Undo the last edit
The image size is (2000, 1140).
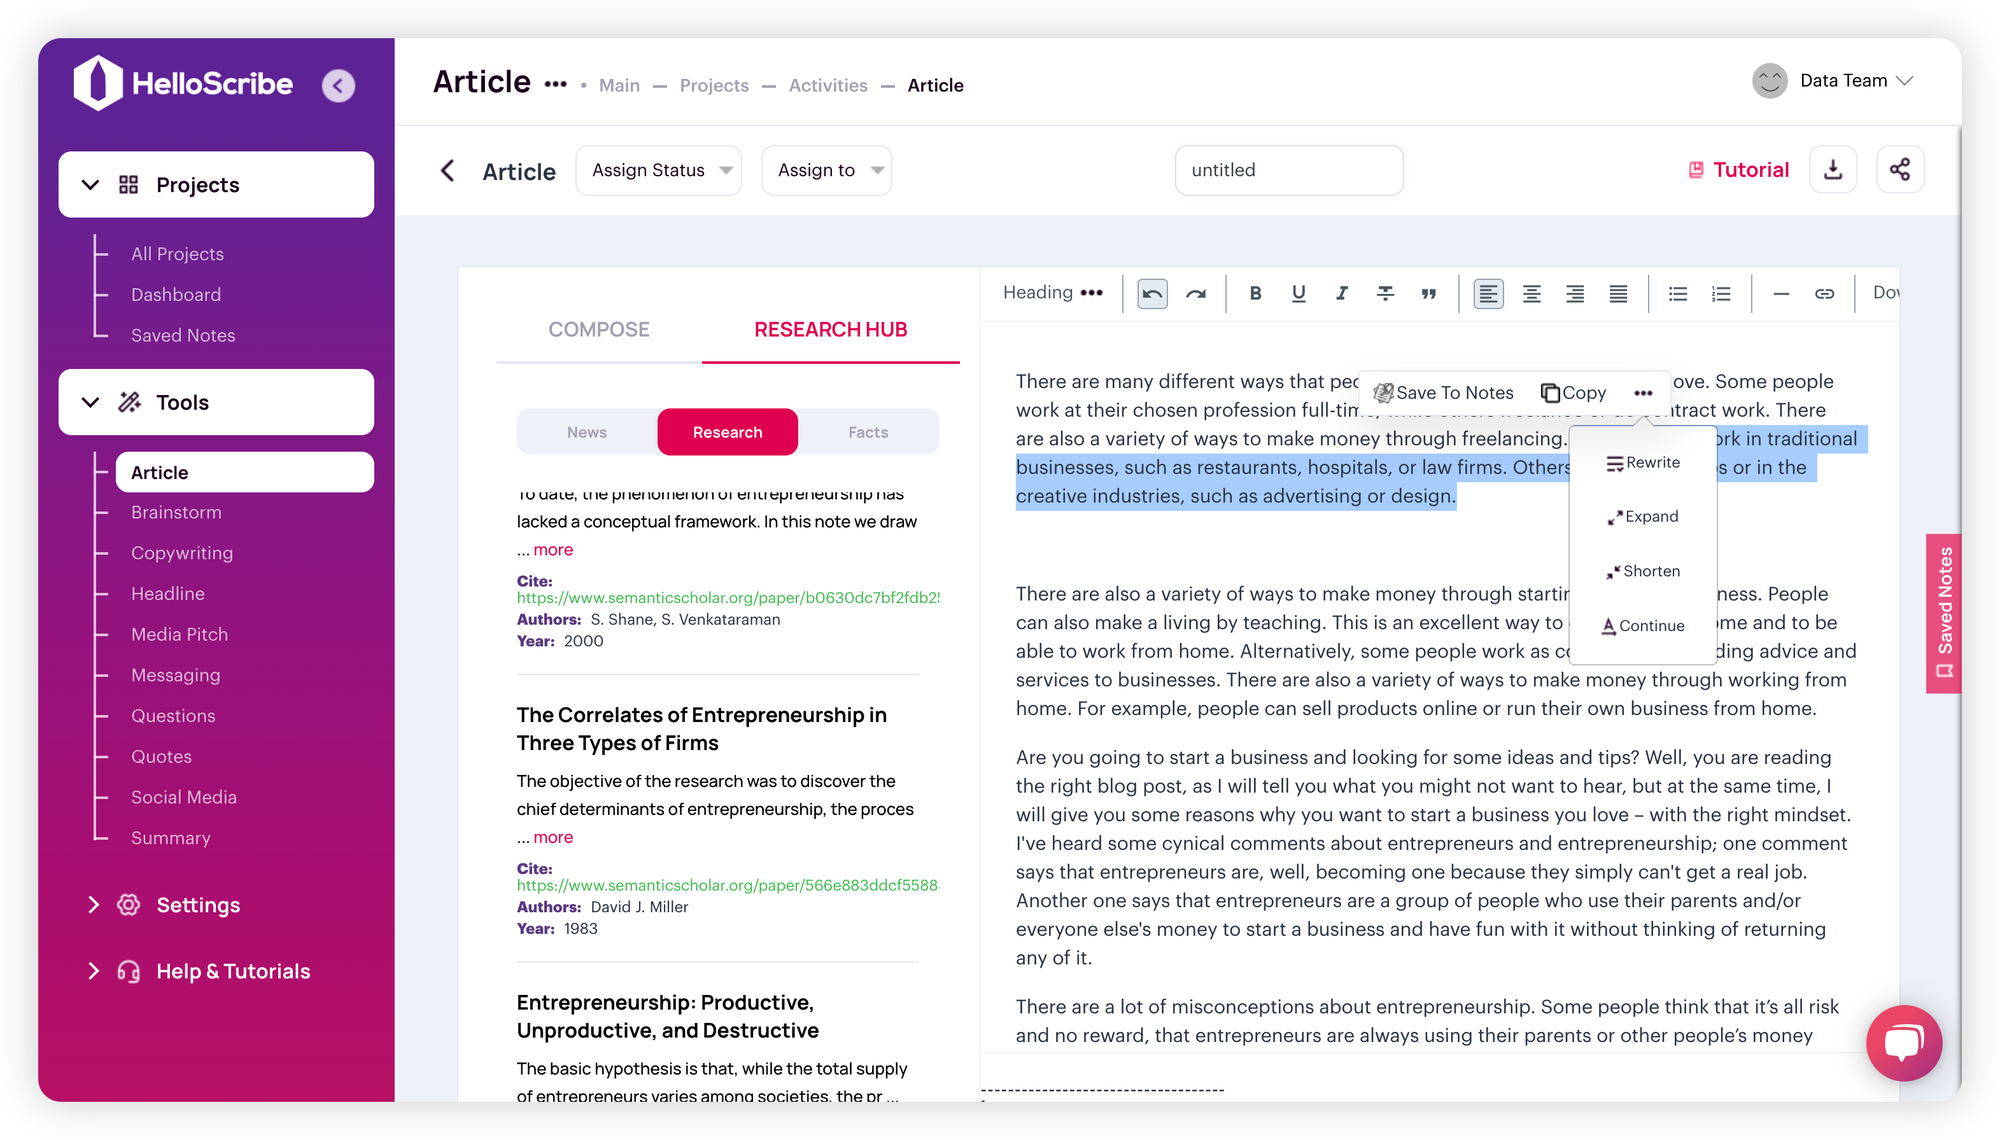point(1152,293)
